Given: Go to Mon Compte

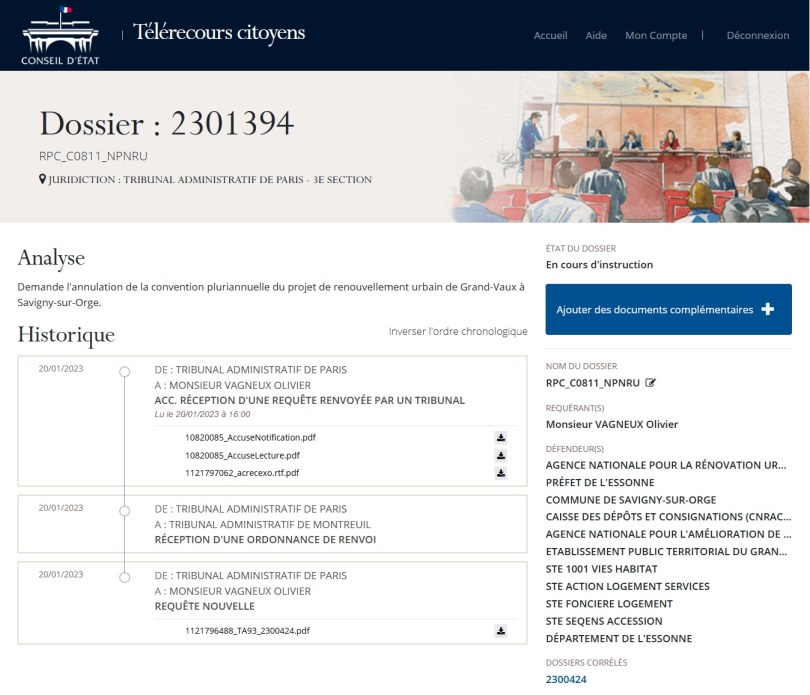Looking at the screenshot, I should pos(656,35).
